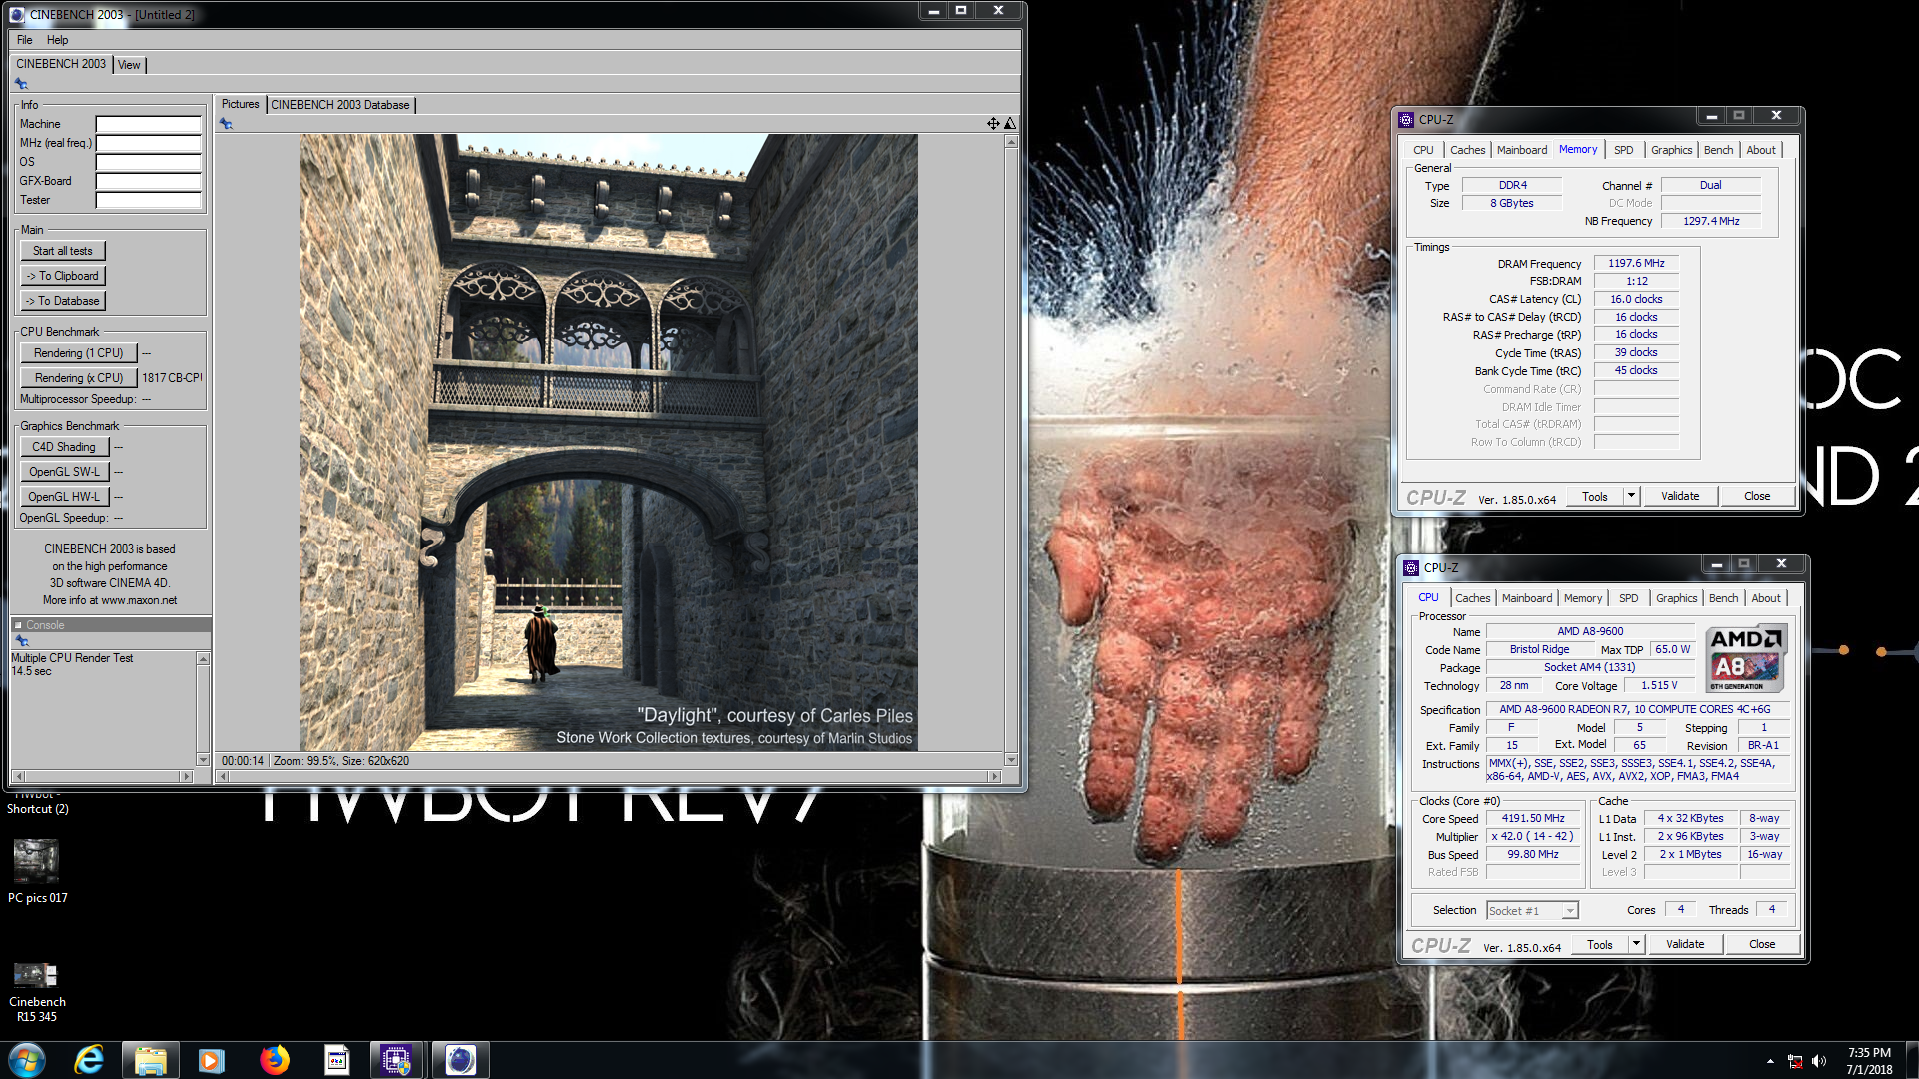
Task: Open the document taskbar icon next to Firefox
Action: (x=337, y=1060)
